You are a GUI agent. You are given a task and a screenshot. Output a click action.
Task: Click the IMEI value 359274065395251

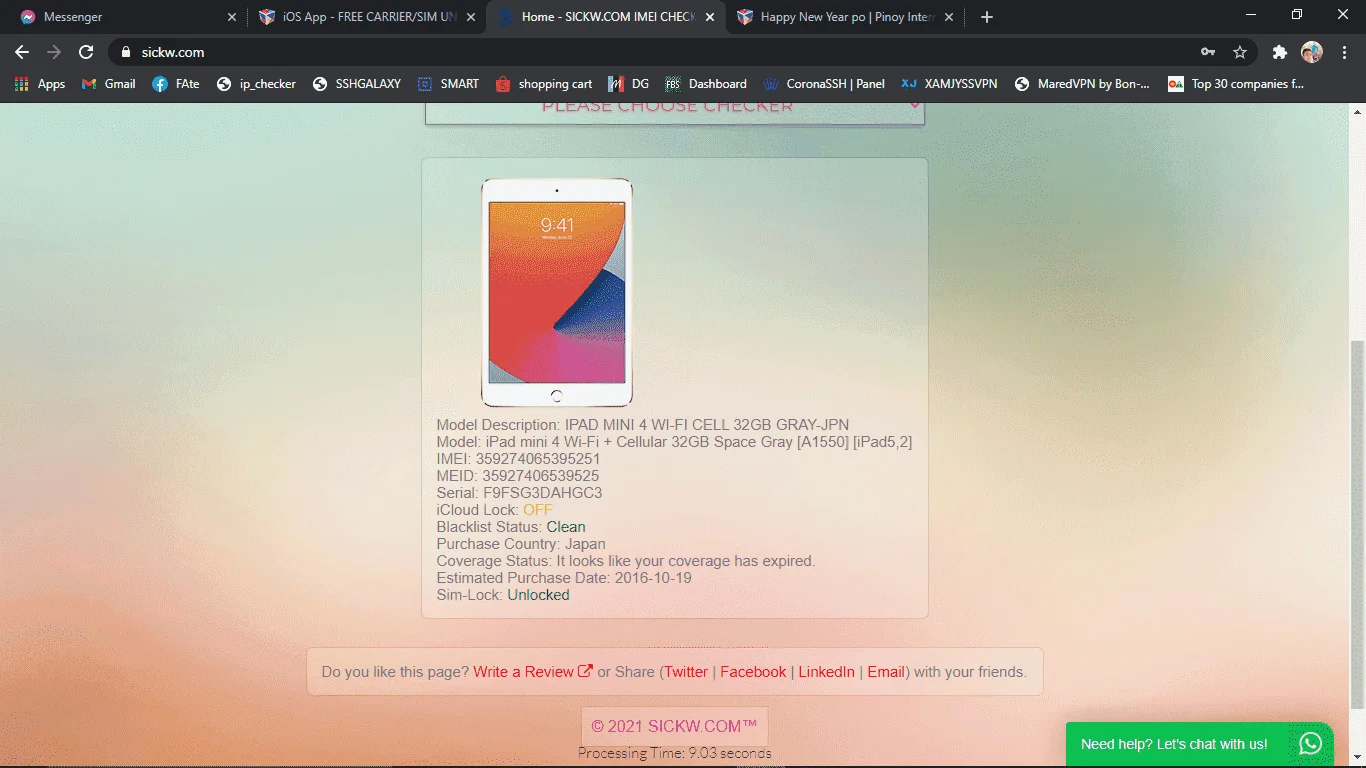pyautogui.click(x=538, y=459)
